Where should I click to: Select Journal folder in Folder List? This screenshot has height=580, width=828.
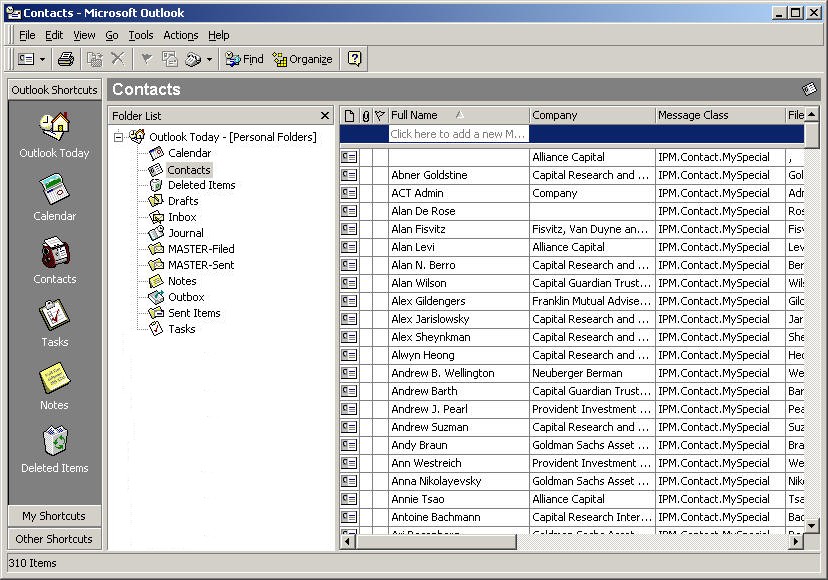186,233
